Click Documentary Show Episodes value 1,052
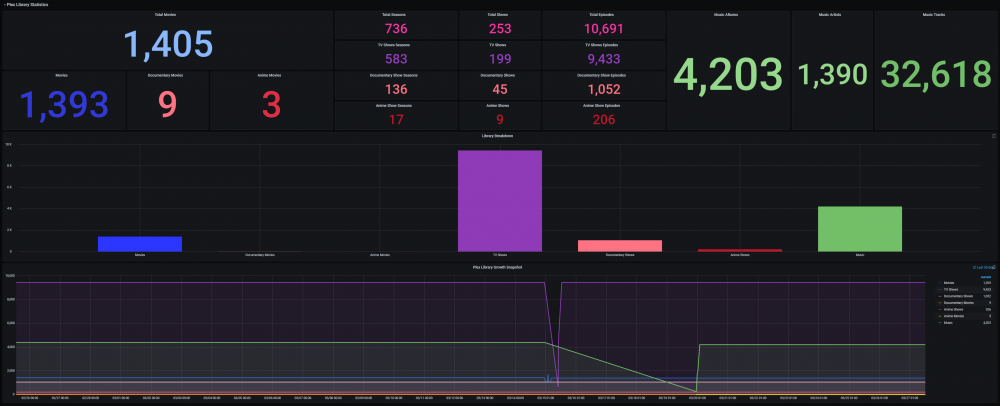1000x406 pixels. pyautogui.click(x=603, y=89)
